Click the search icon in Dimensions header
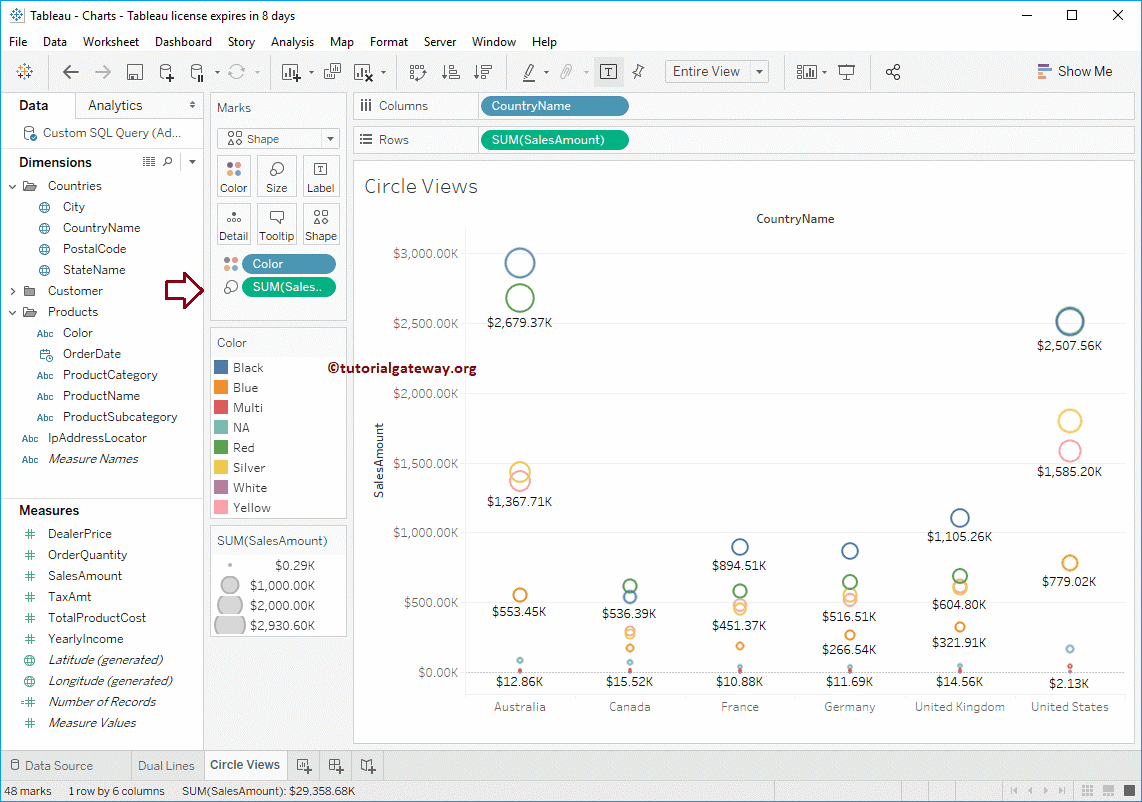The width and height of the screenshot is (1142, 802). (168, 162)
